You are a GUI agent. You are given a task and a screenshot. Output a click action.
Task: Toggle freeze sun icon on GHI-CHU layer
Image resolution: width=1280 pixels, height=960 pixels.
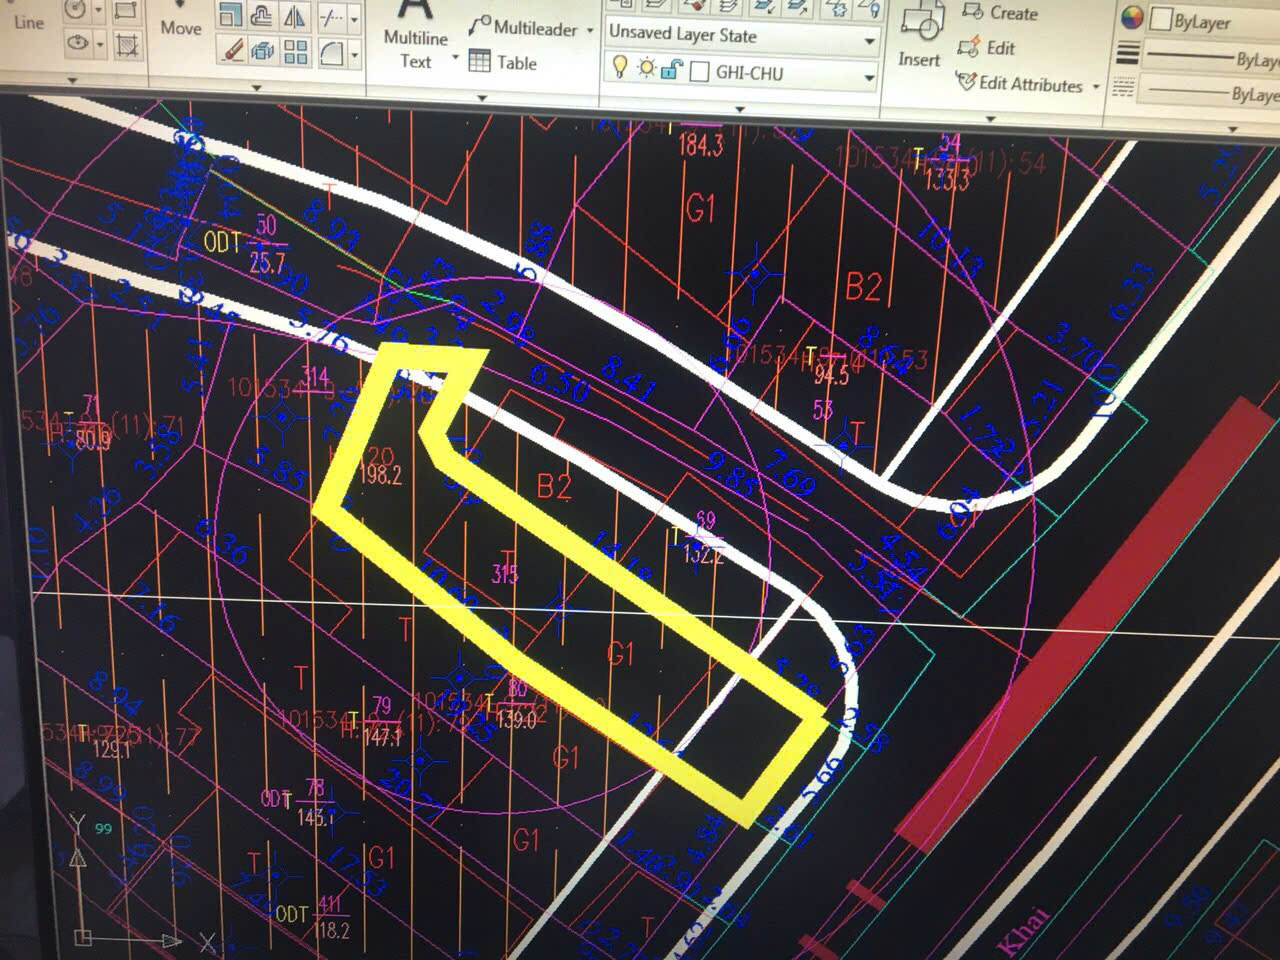[x=646, y=69]
